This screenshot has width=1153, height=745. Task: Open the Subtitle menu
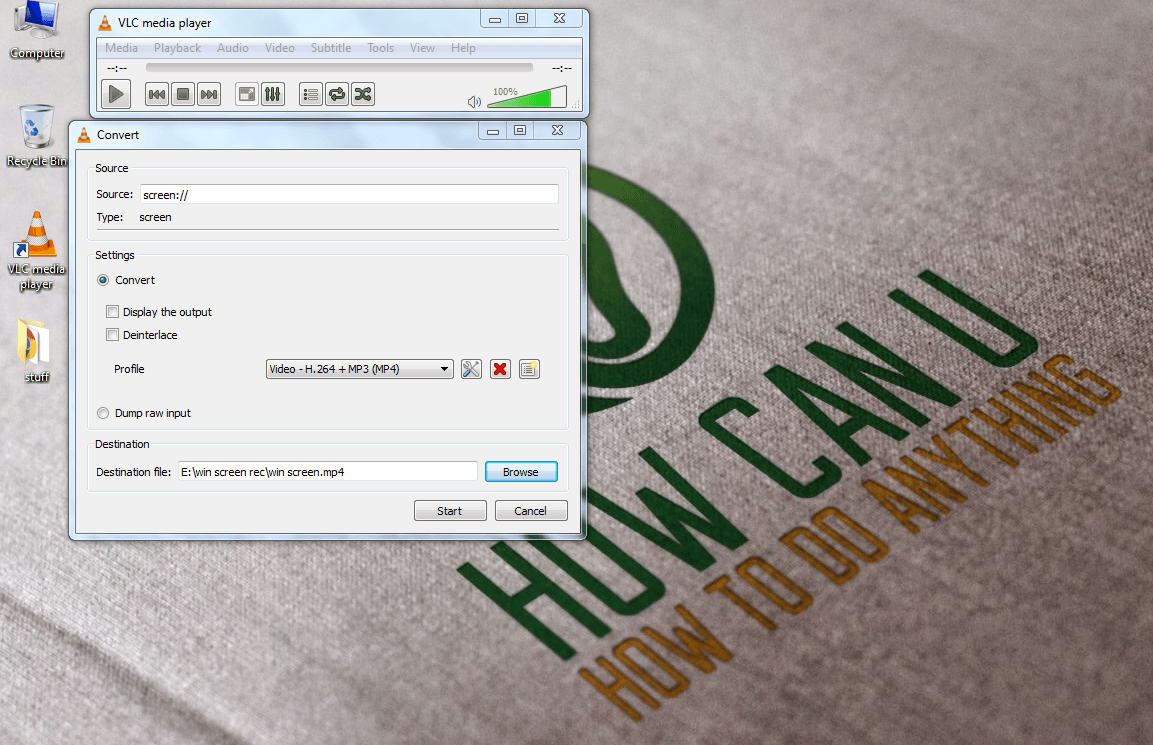click(x=331, y=48)
